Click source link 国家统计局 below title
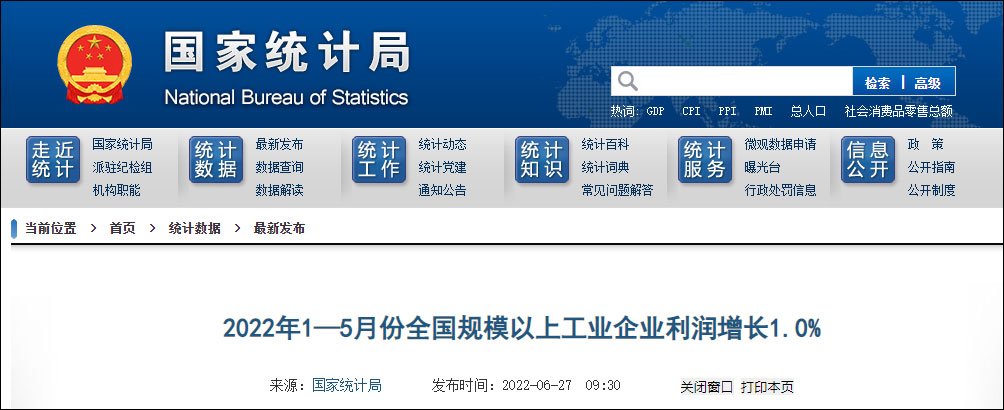The image size is (1004, 410). 346,386
